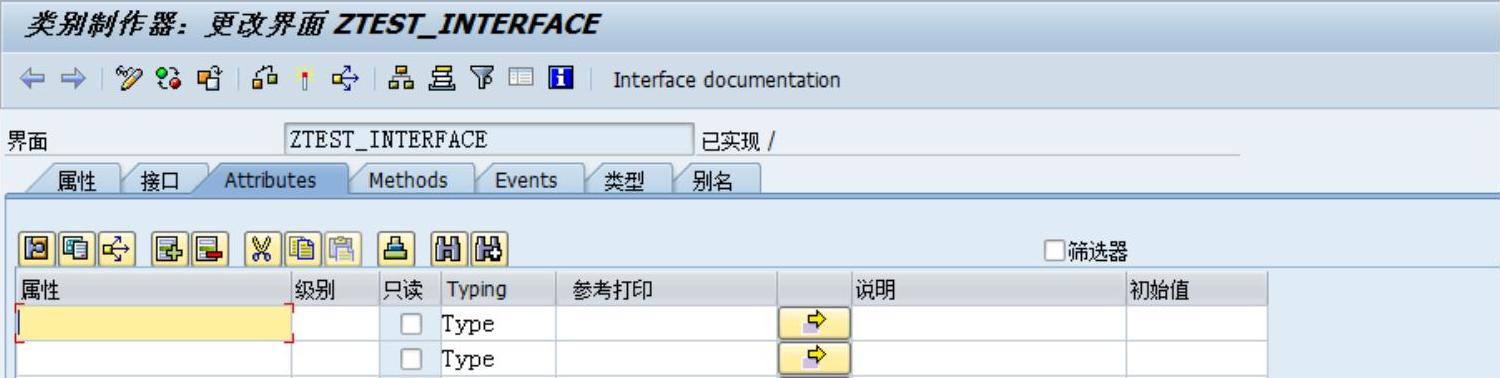This screenshot has width=1500, height=378.
Task: Copy with the duplicate pages icon
Action: pos(302,250)
